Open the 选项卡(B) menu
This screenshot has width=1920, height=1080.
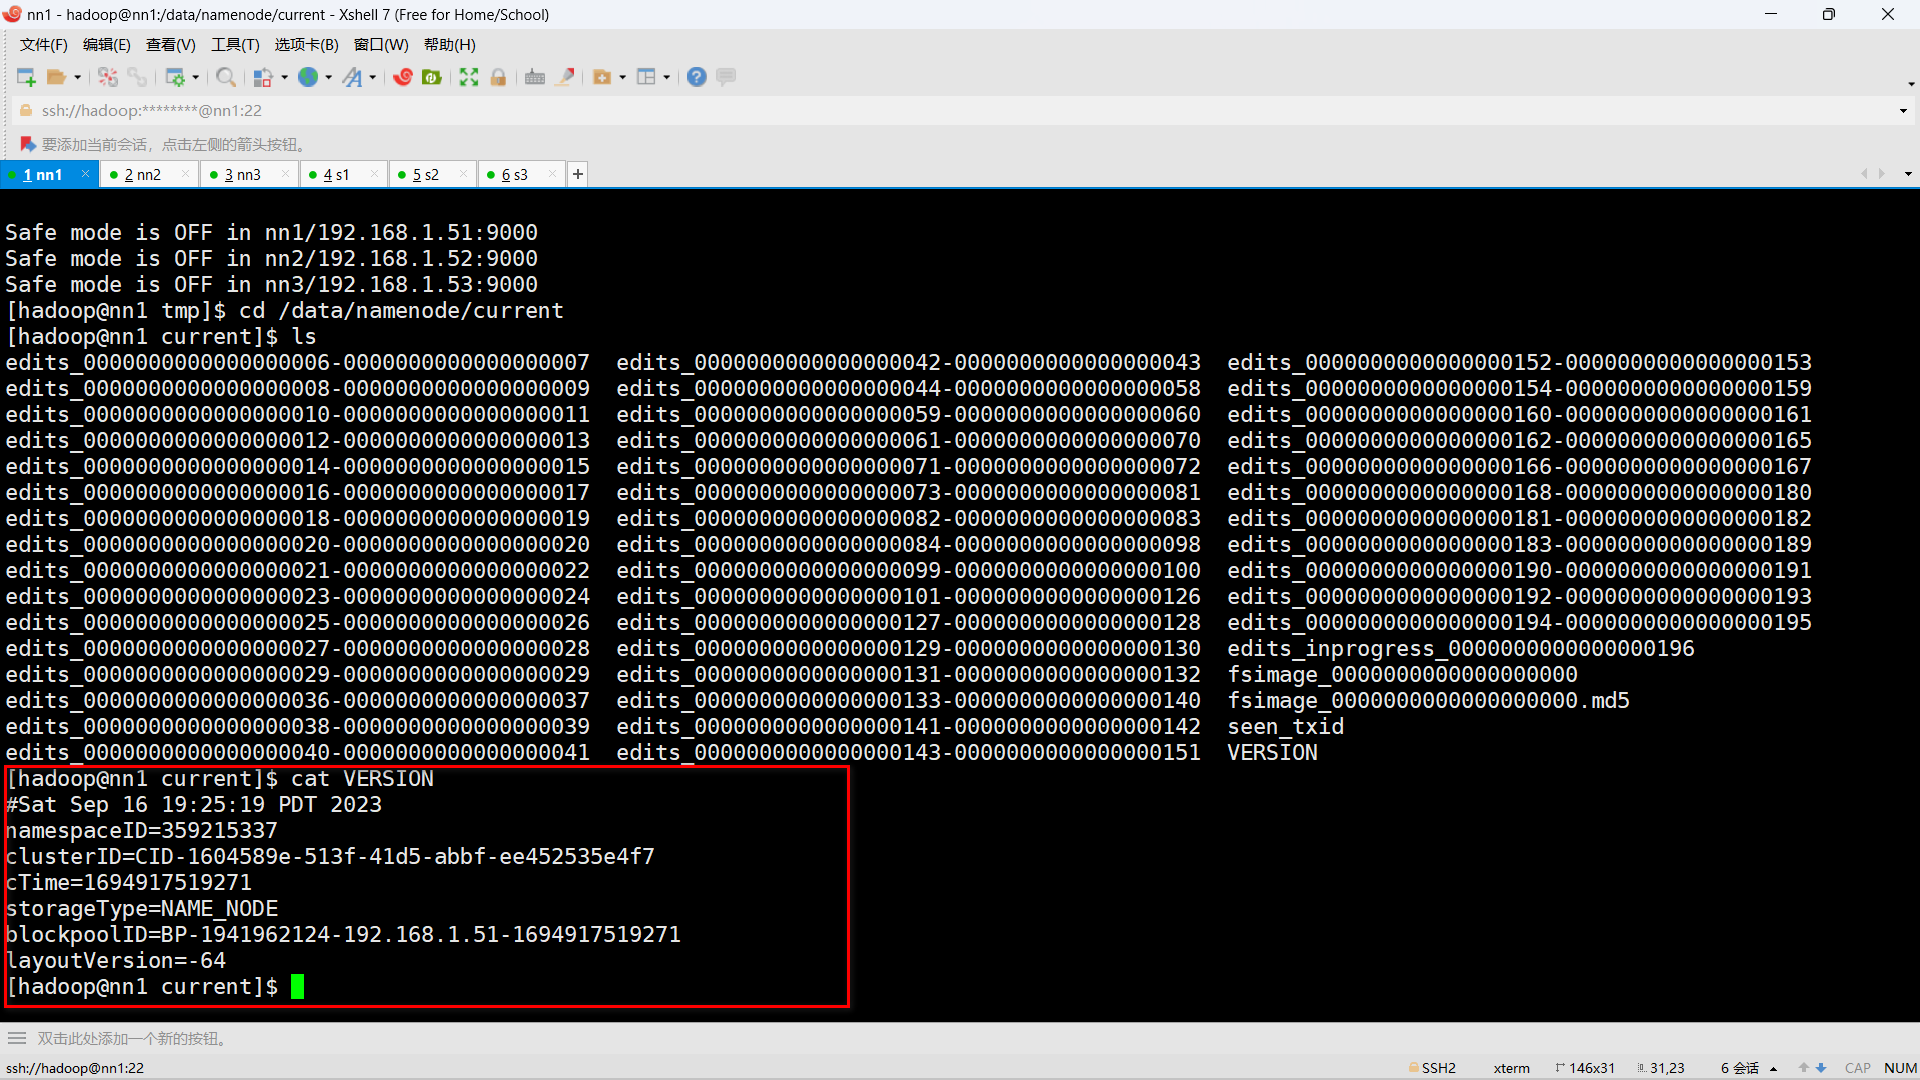306,44
